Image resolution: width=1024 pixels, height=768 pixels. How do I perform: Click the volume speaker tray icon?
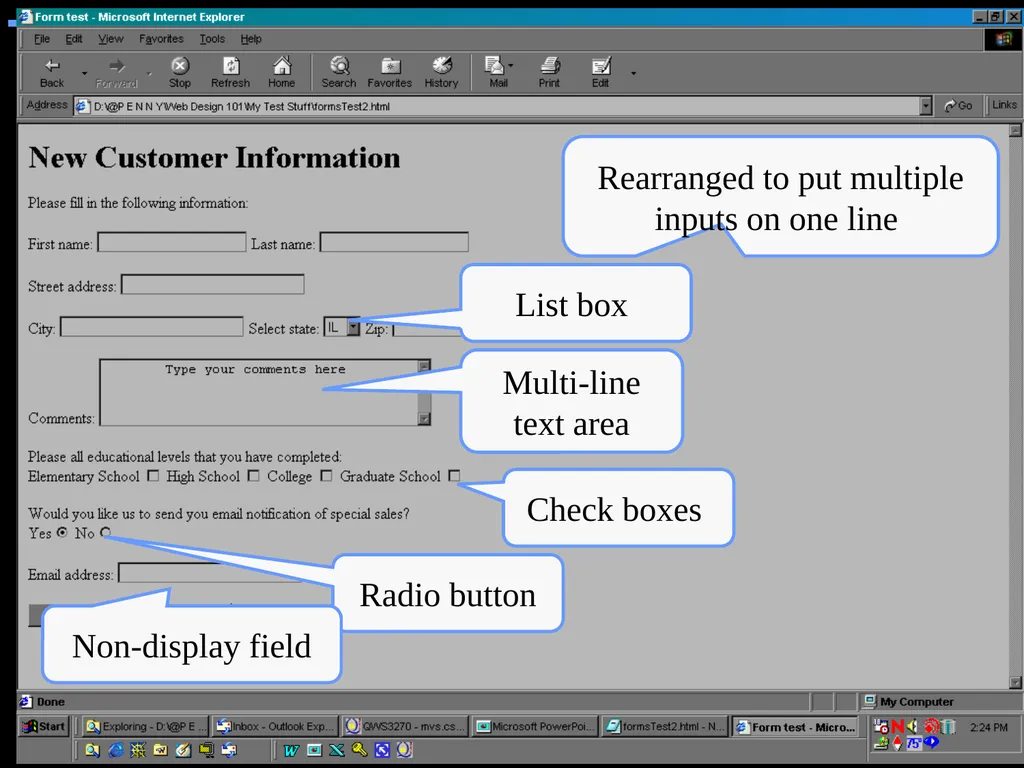pyautogui.click(x=912, y=726)
